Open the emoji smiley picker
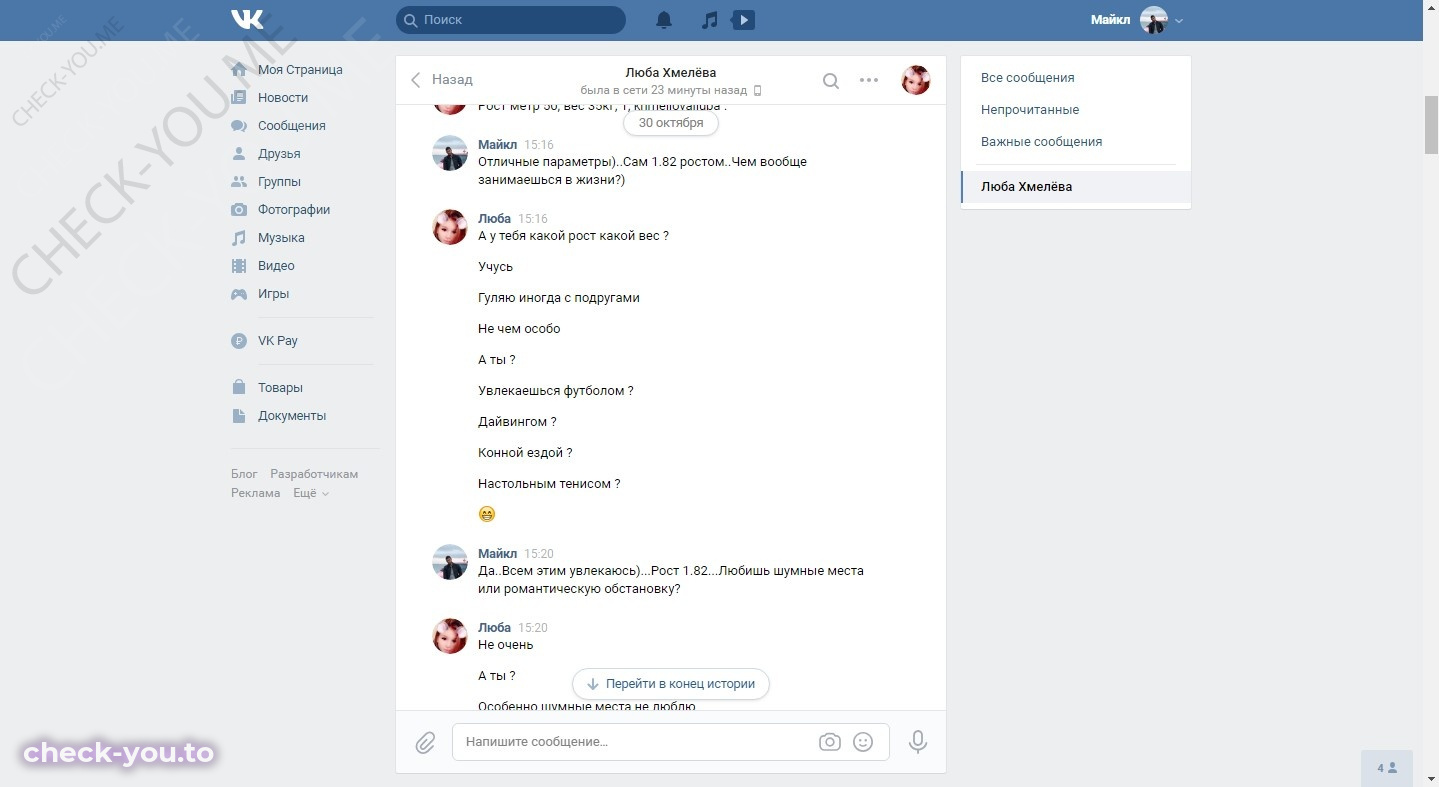 [x=863, y=742]
